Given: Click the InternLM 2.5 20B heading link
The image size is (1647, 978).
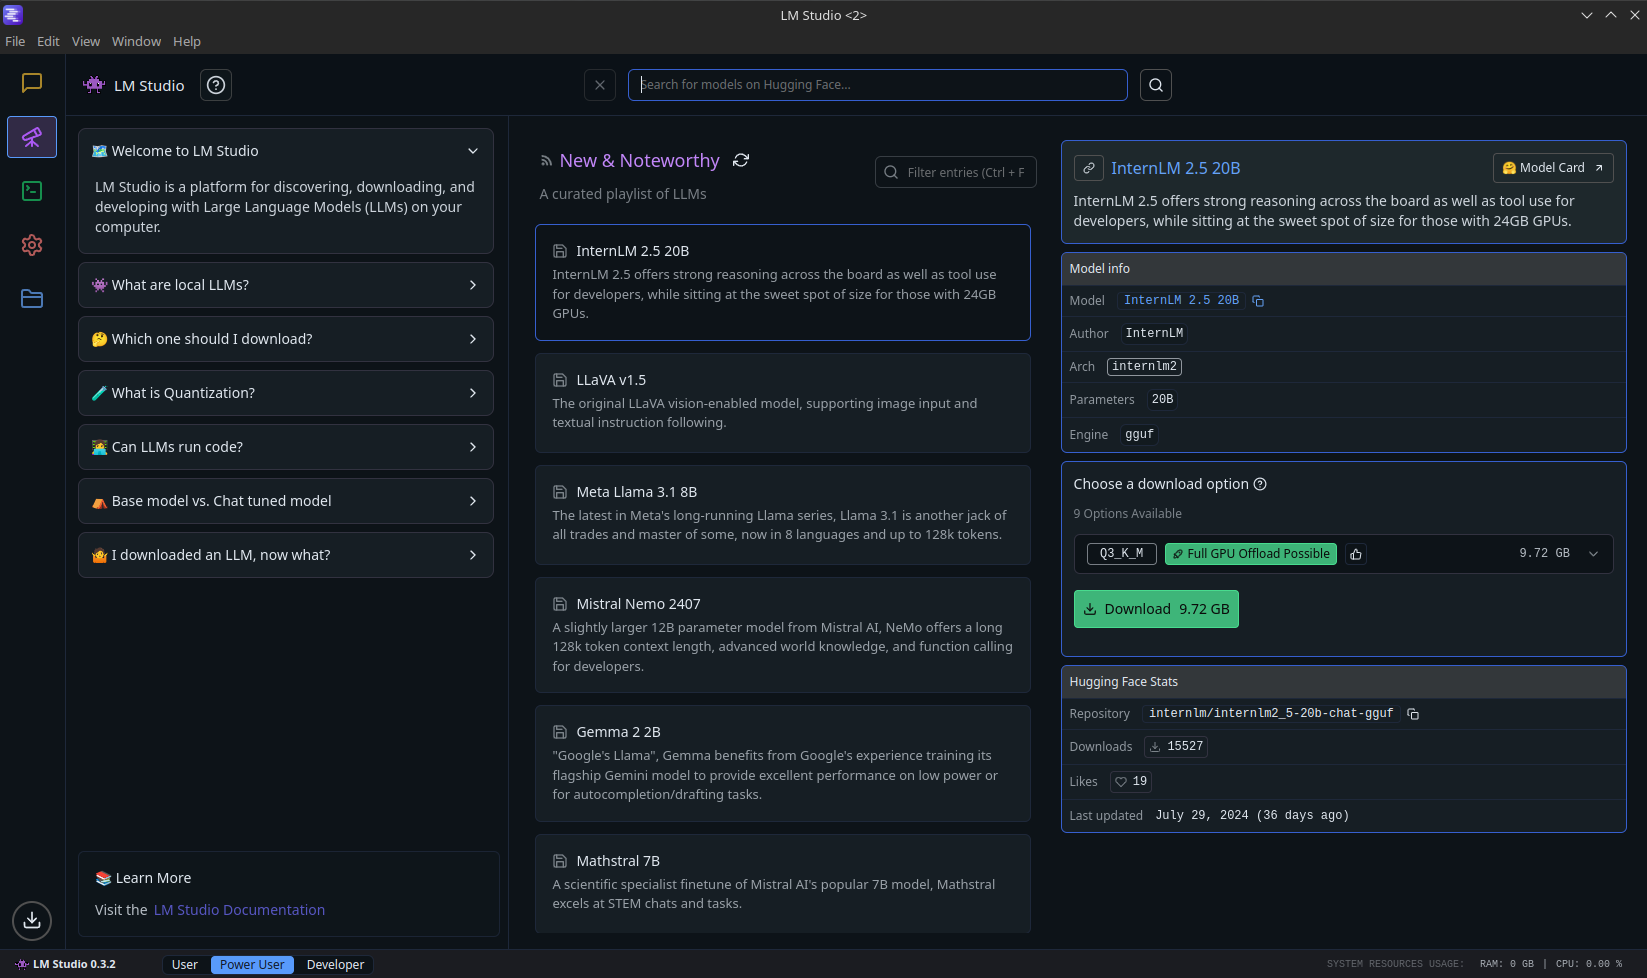Looking at the screenshot, I should click(1175, 168).
